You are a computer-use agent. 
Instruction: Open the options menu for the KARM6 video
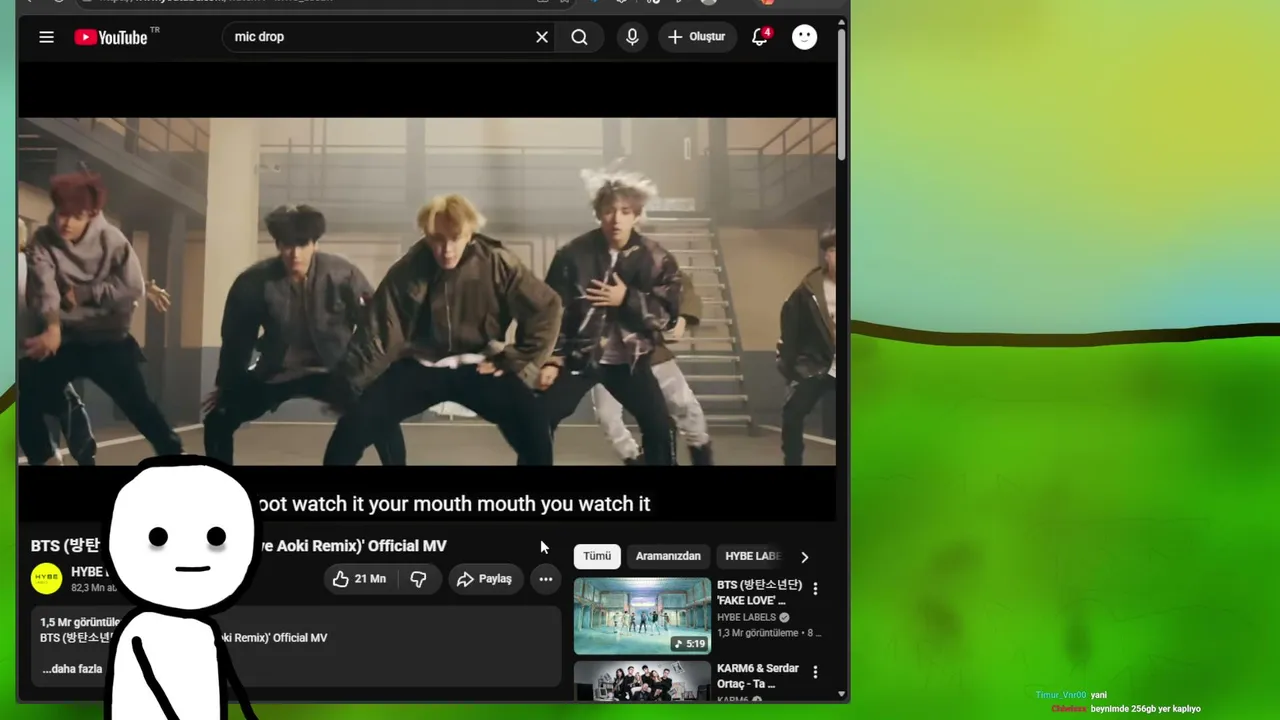tap(815, 673)
